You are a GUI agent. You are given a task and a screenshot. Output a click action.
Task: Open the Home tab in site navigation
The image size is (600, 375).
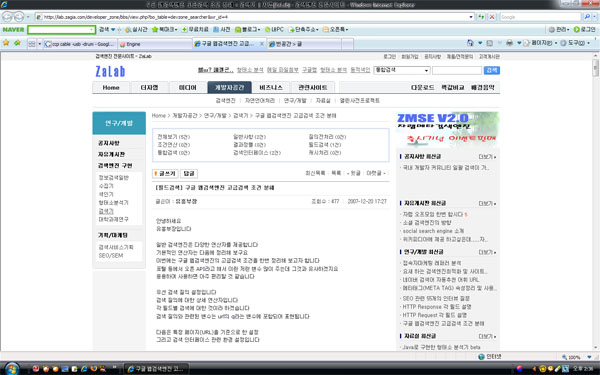coord(111,88)
